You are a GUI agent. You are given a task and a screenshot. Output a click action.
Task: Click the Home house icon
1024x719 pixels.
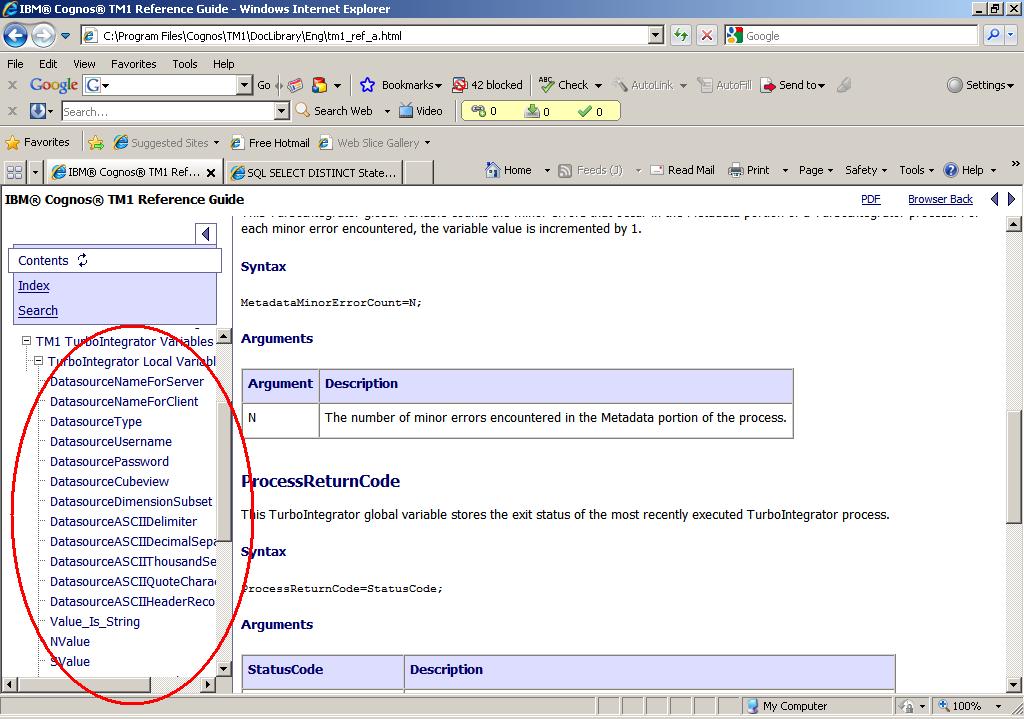(x=492, y=170)
